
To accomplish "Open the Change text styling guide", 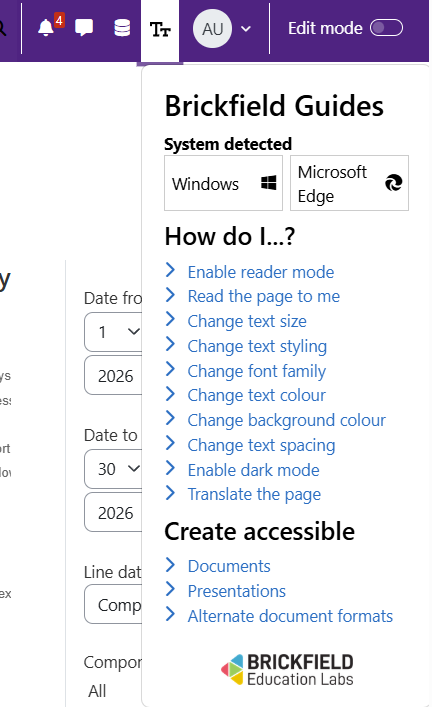I will click(257, 346).
